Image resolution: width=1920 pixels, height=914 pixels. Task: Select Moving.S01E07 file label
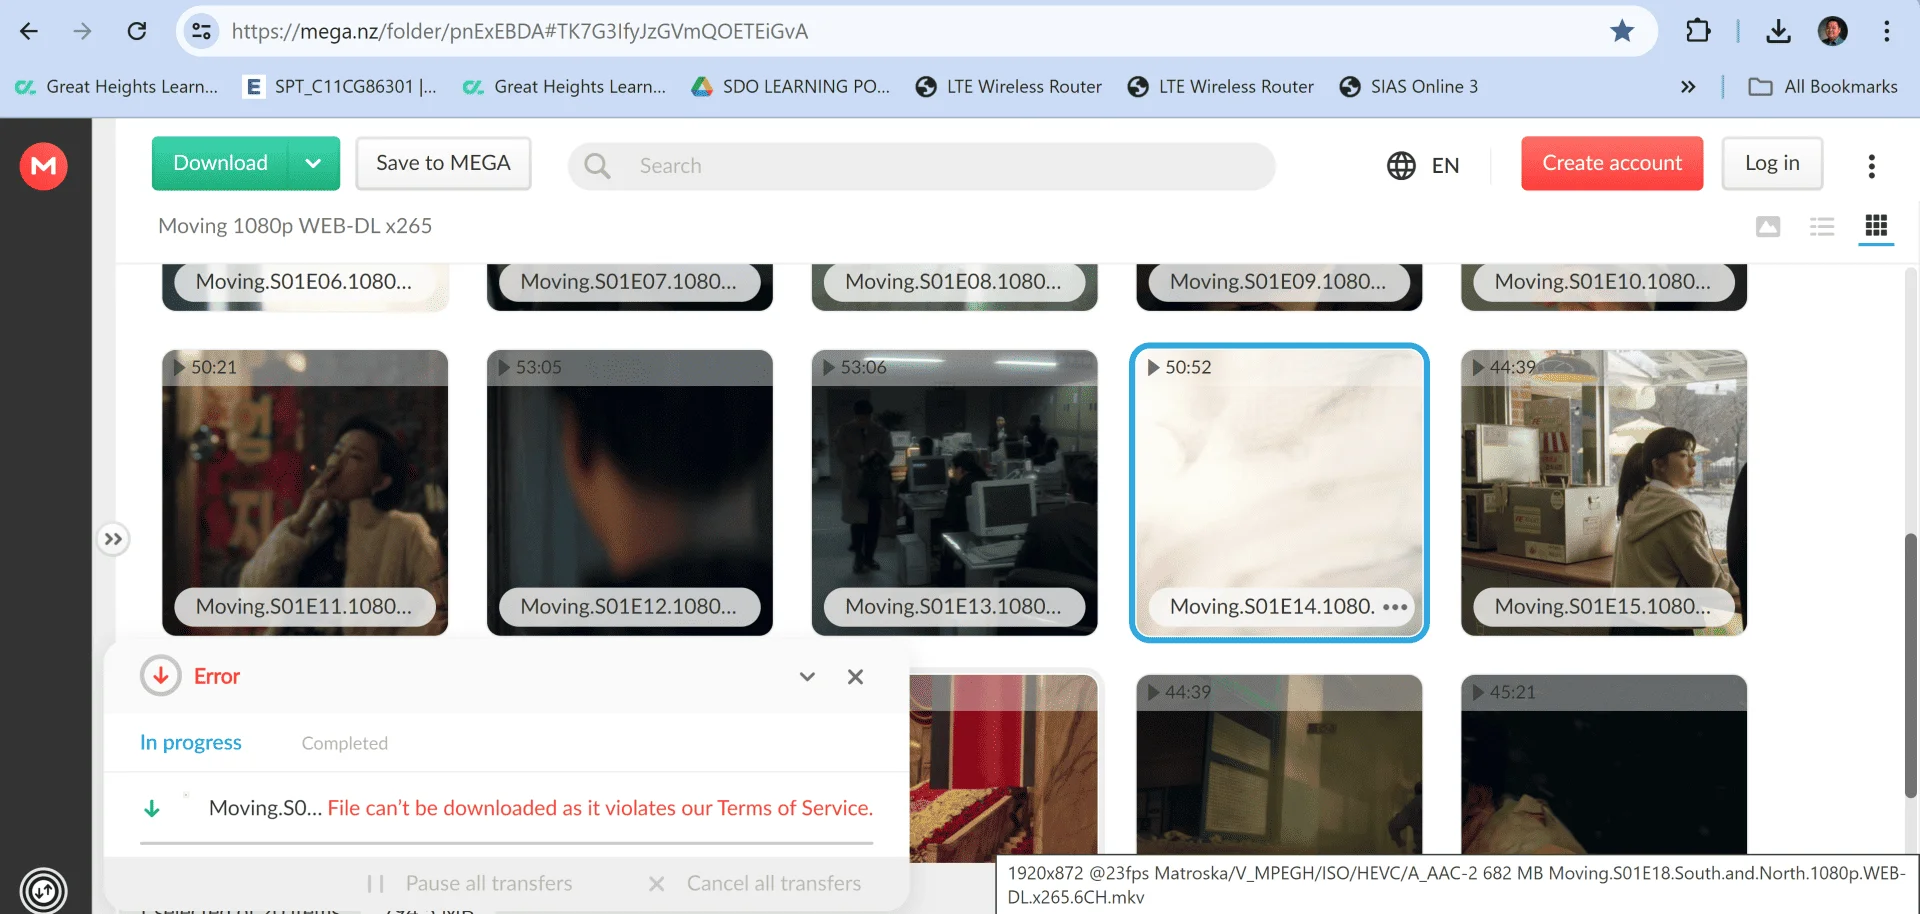[x=629, y=282]
